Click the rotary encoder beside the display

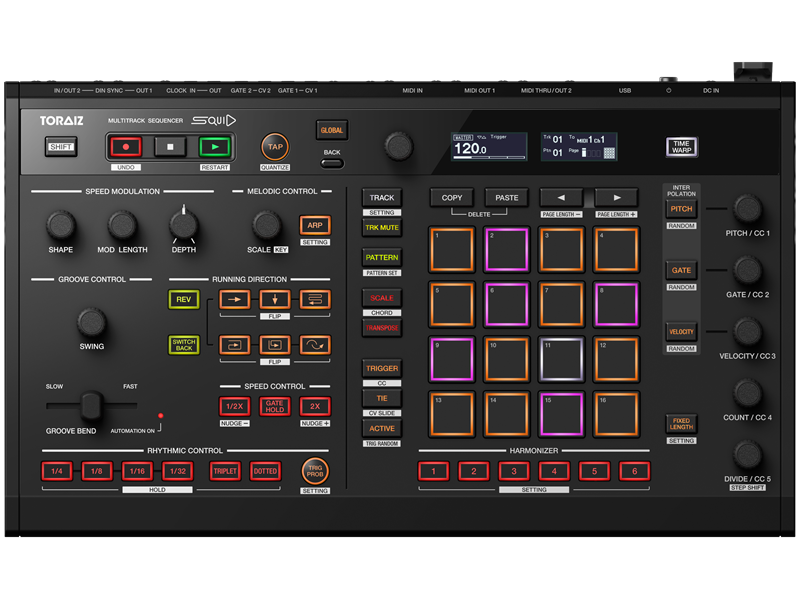tap(398, 147)
